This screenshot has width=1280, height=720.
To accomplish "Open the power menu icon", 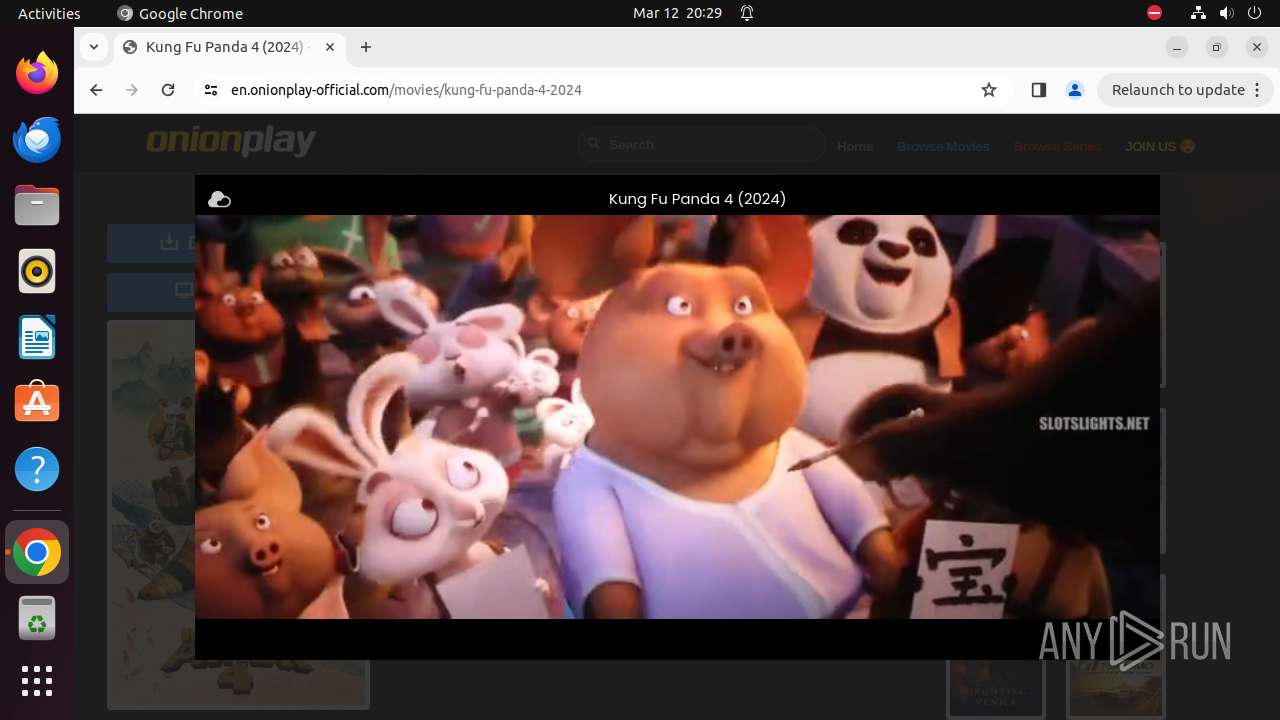I will coord(1255,13).
